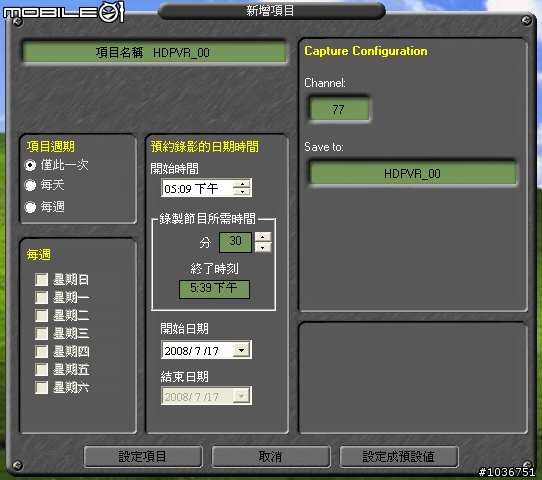The height and width of the screenshot is (480, 542).
Task: Click the Channel: label
Action: click(325, 83)
